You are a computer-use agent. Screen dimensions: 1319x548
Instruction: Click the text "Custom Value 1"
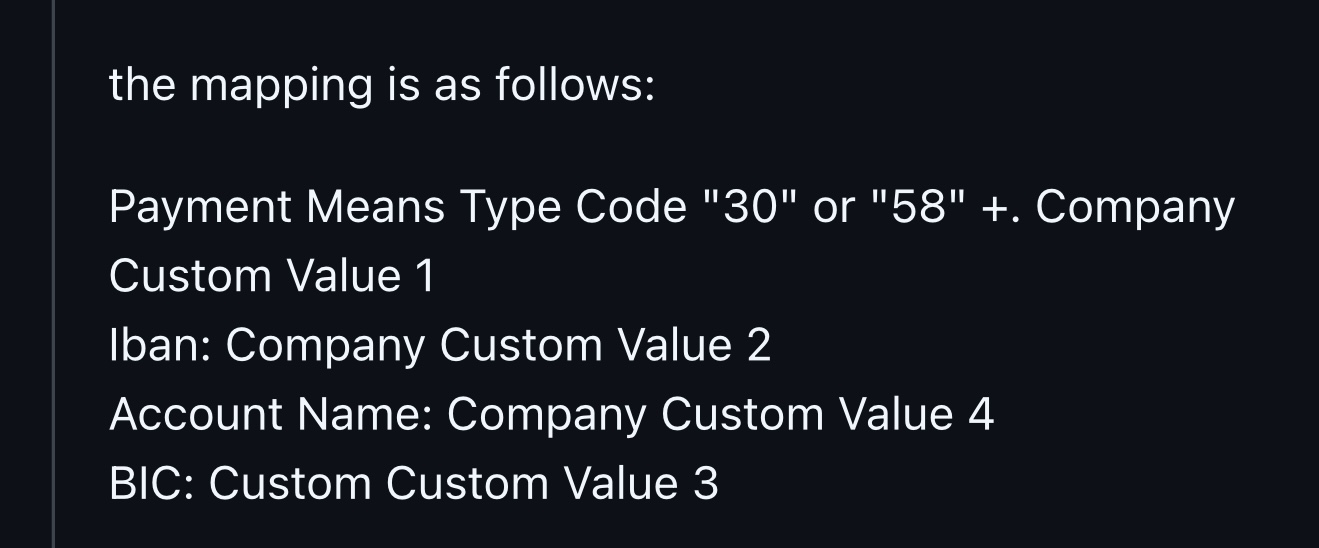coord(272,276)
